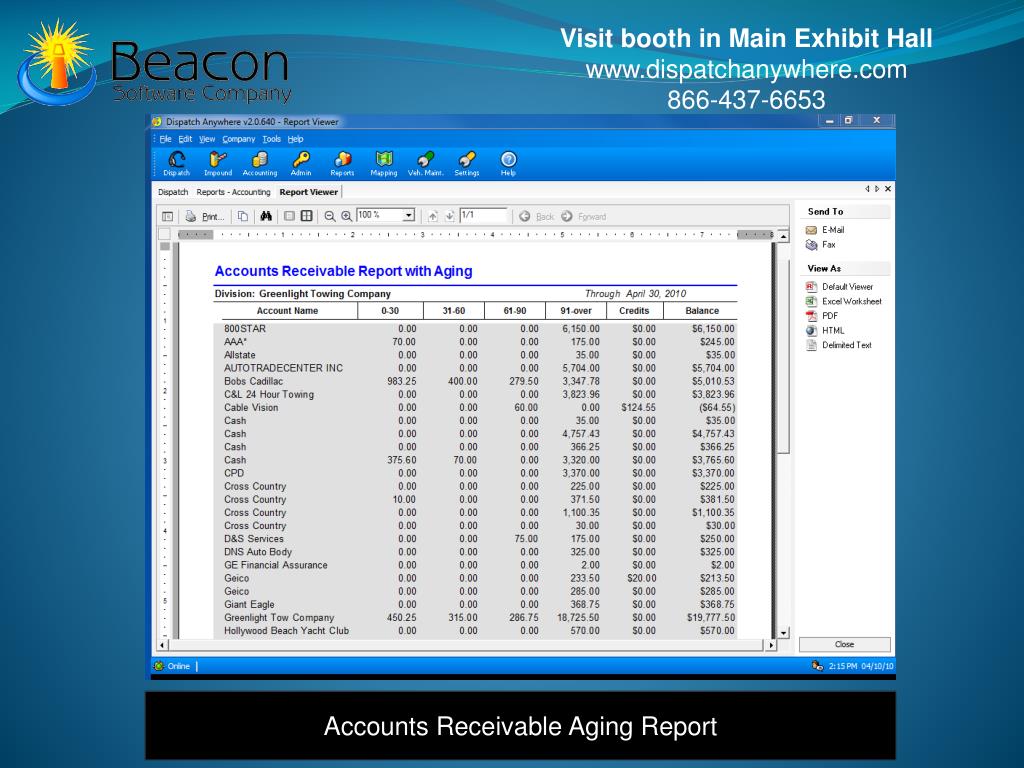Toggle the table of contents pane icon
The image size is (1024, 768).
[168, 216]
